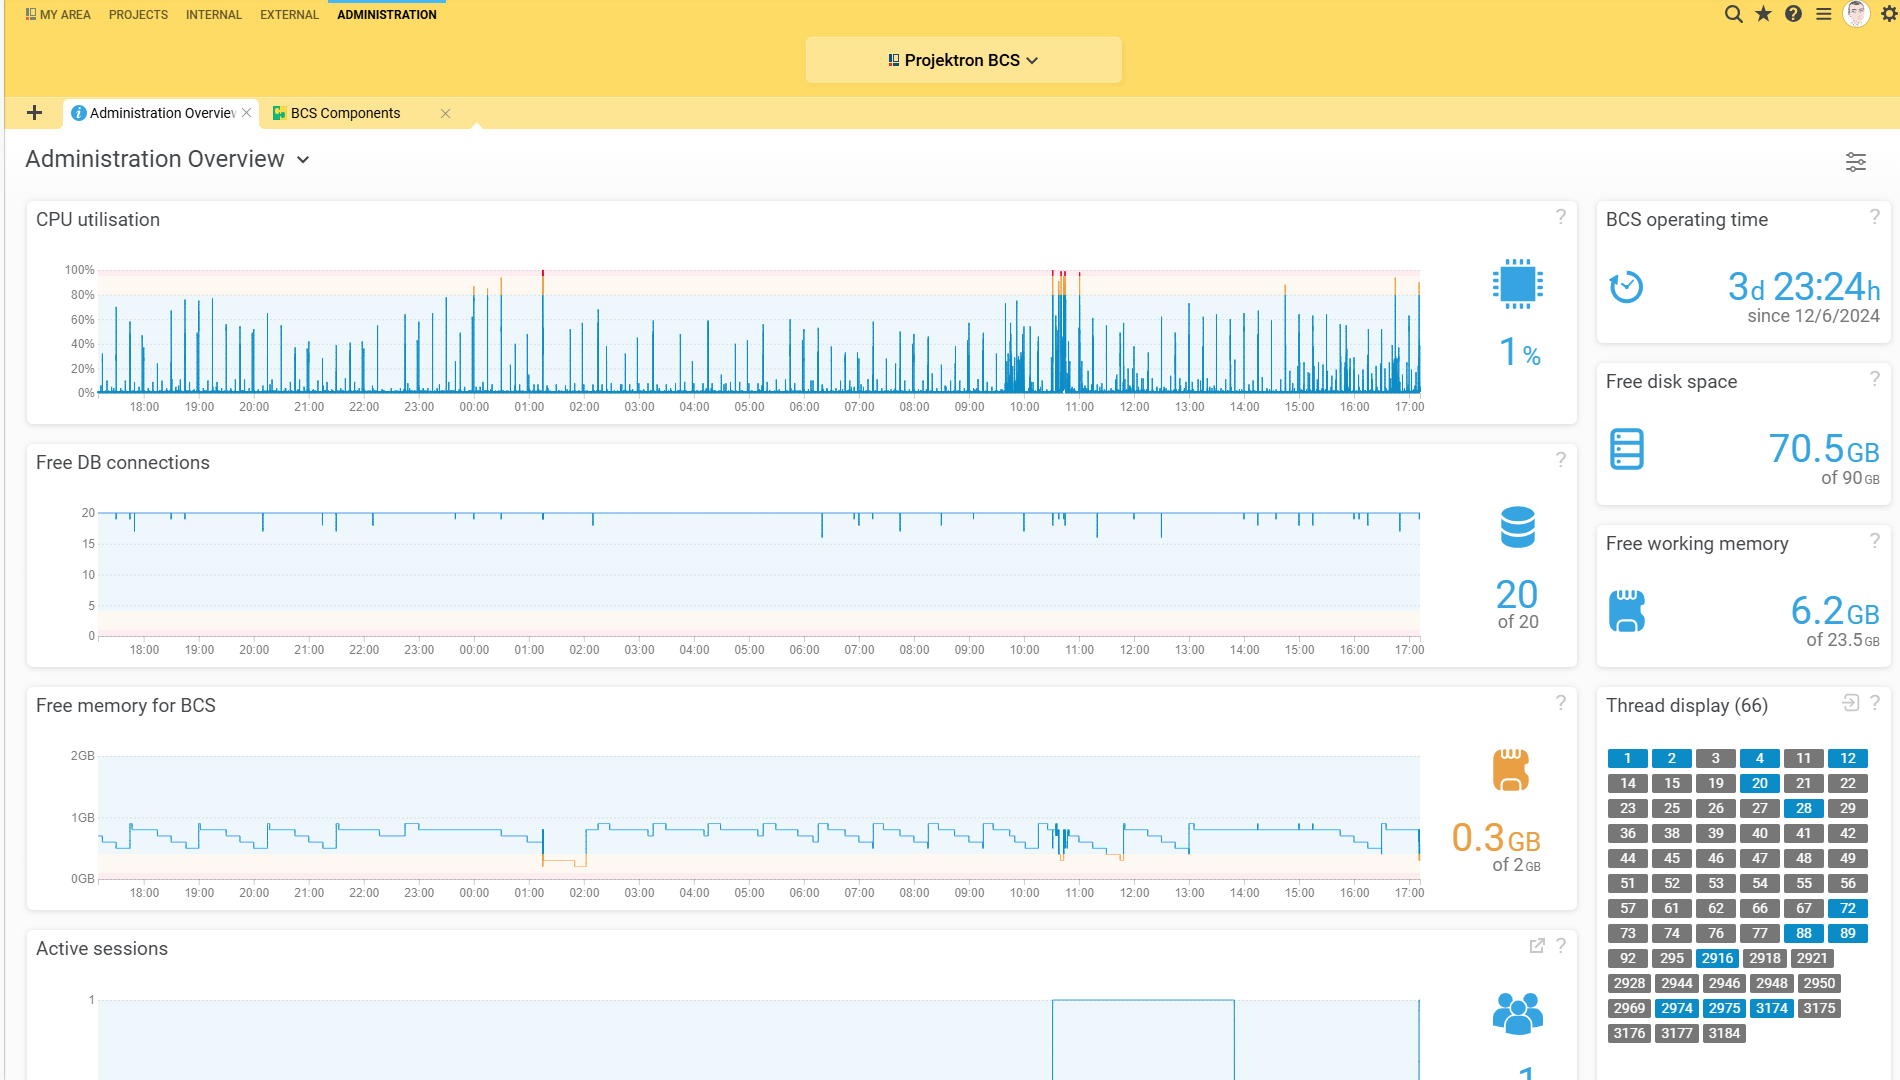1900x1080 pixels.
Task: Show help for Thread display
Action: point(1875,703)
